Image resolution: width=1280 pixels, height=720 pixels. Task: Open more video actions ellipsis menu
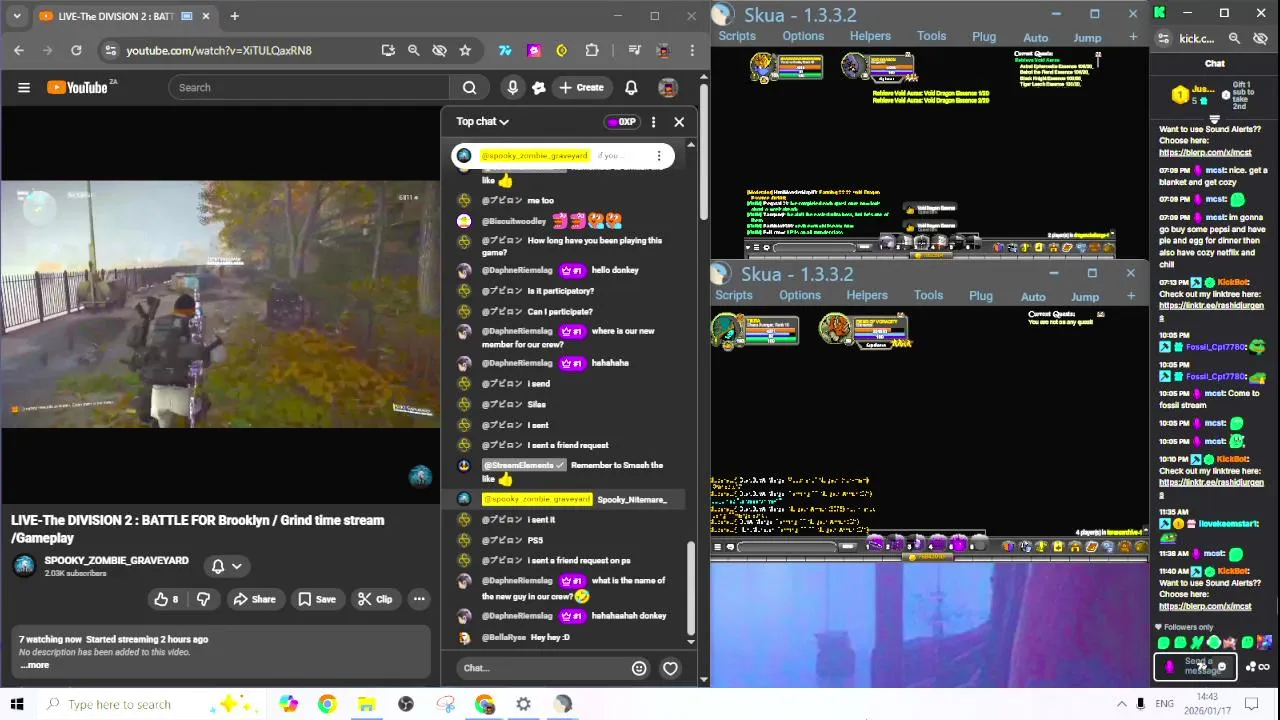pos(419,599)
